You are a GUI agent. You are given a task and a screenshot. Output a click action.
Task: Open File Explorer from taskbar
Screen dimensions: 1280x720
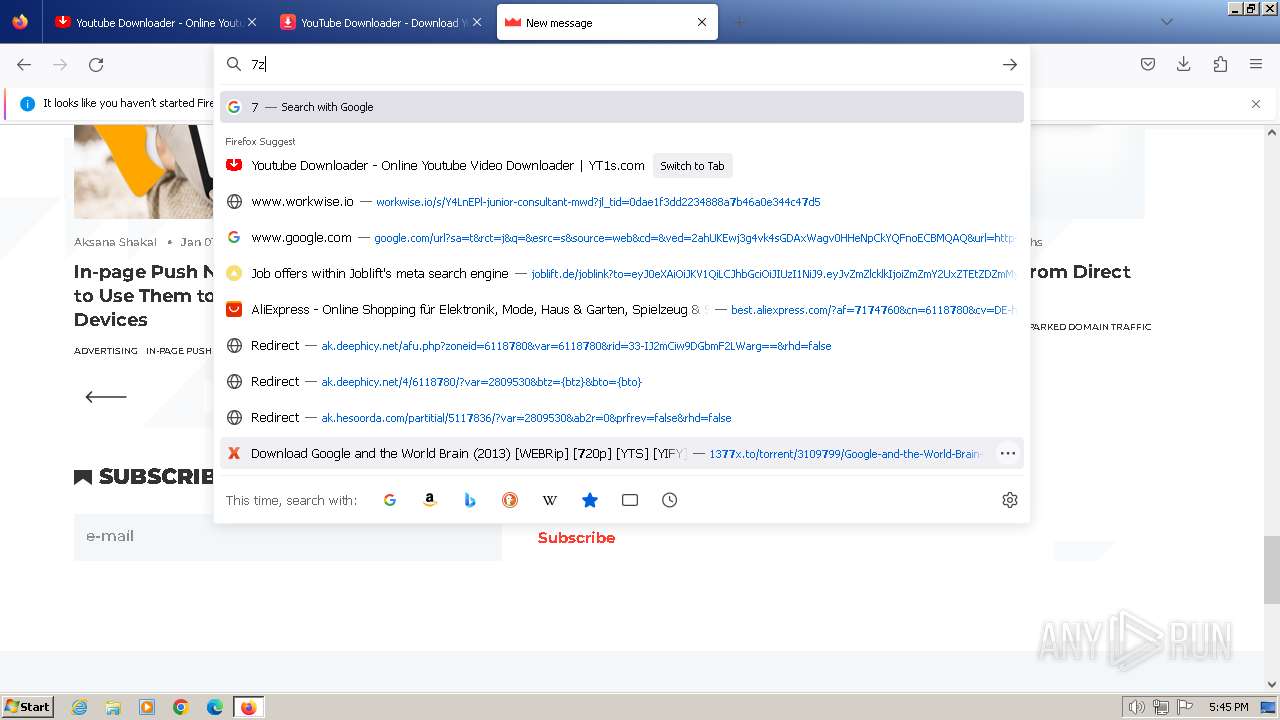[x=113, y=707]
